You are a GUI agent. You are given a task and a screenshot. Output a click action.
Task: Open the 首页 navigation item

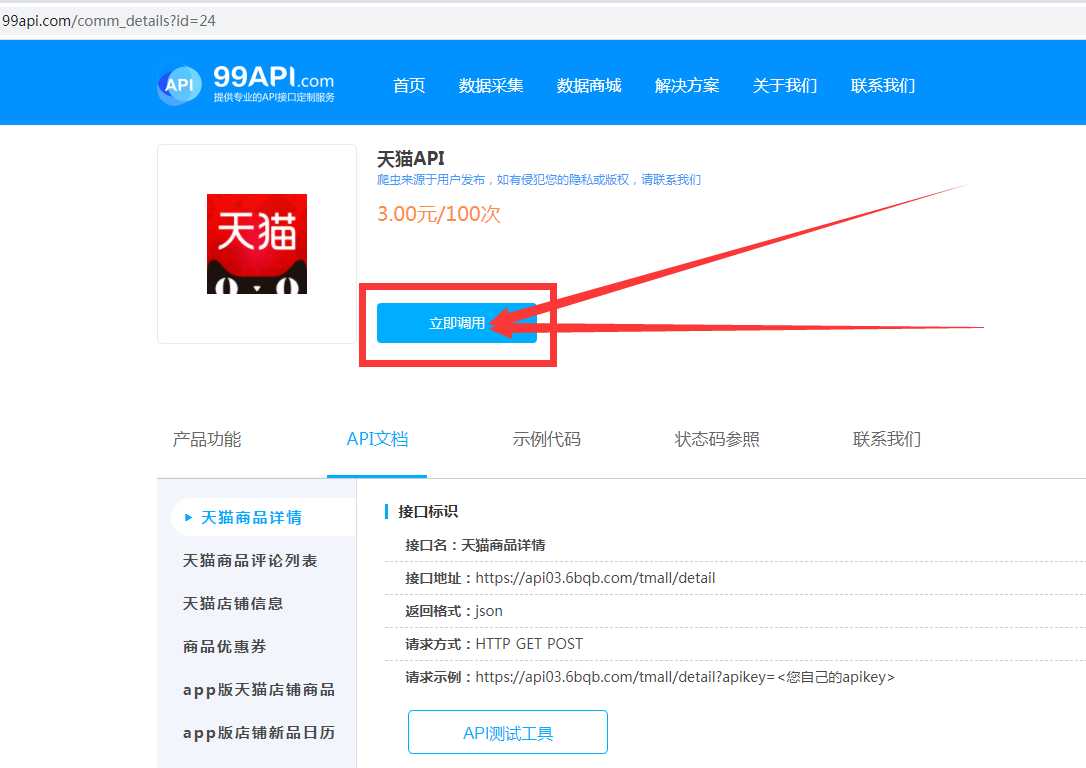(x=409, y=85)
